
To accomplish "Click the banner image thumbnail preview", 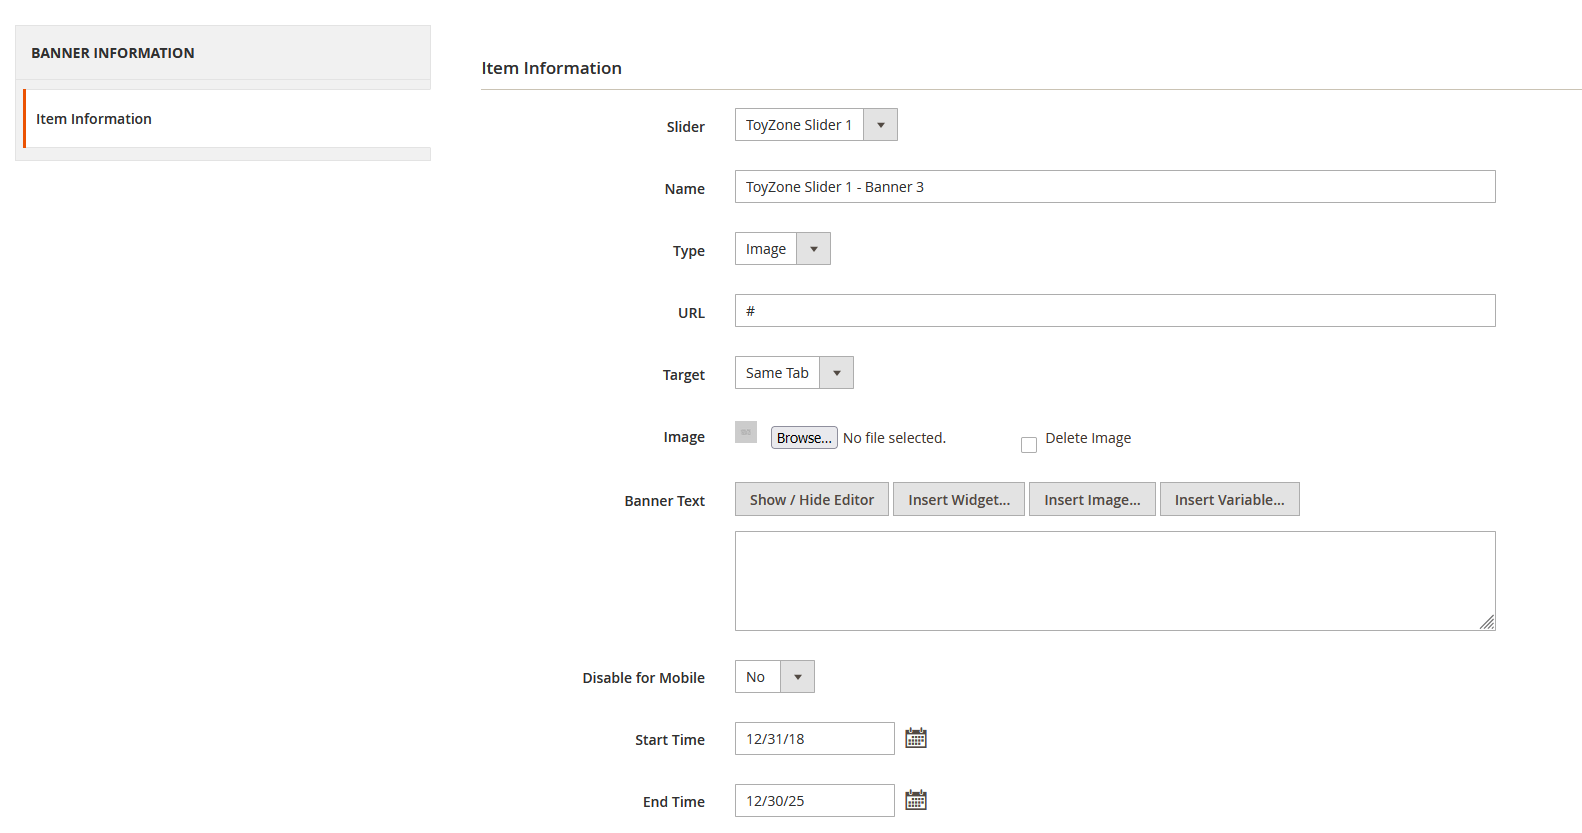I will [x=746, y=432].
